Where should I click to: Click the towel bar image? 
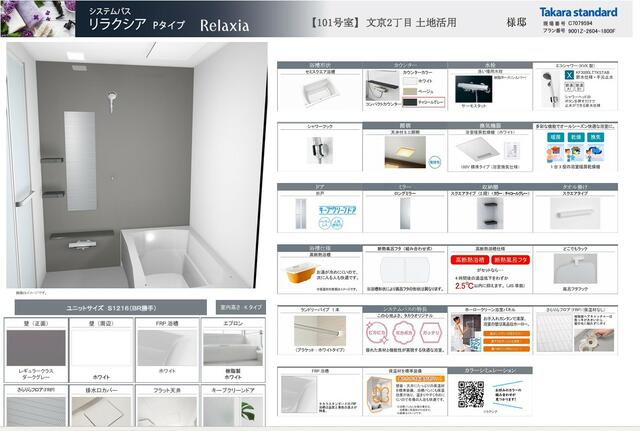click(x=575, y=213)
